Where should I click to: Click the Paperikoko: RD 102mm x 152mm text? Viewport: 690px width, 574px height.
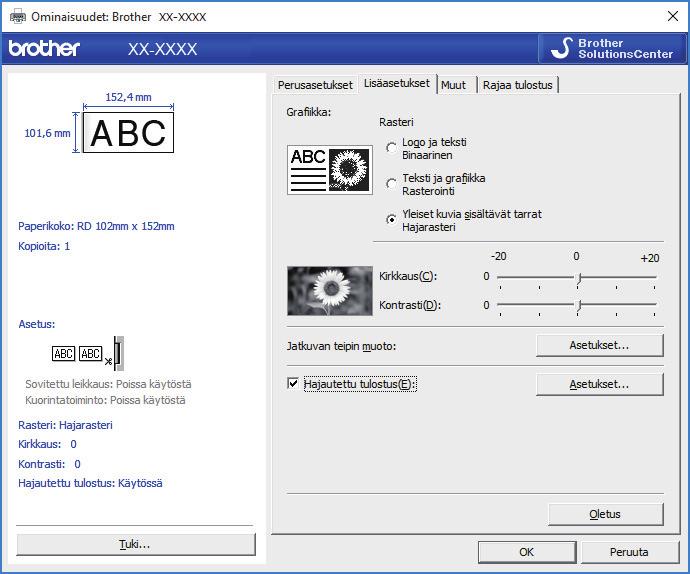(x=96, y=226)
